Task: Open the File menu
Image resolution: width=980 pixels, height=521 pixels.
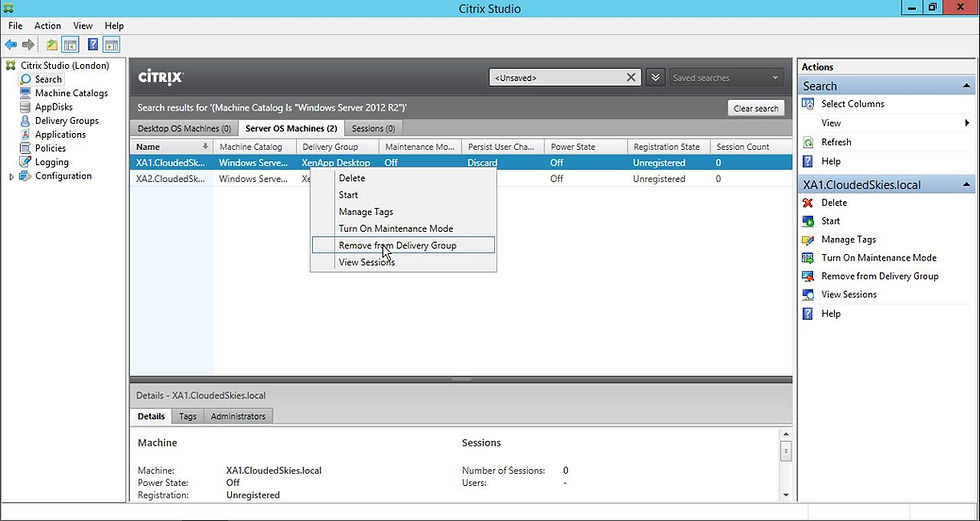Action: click(15, 26)
